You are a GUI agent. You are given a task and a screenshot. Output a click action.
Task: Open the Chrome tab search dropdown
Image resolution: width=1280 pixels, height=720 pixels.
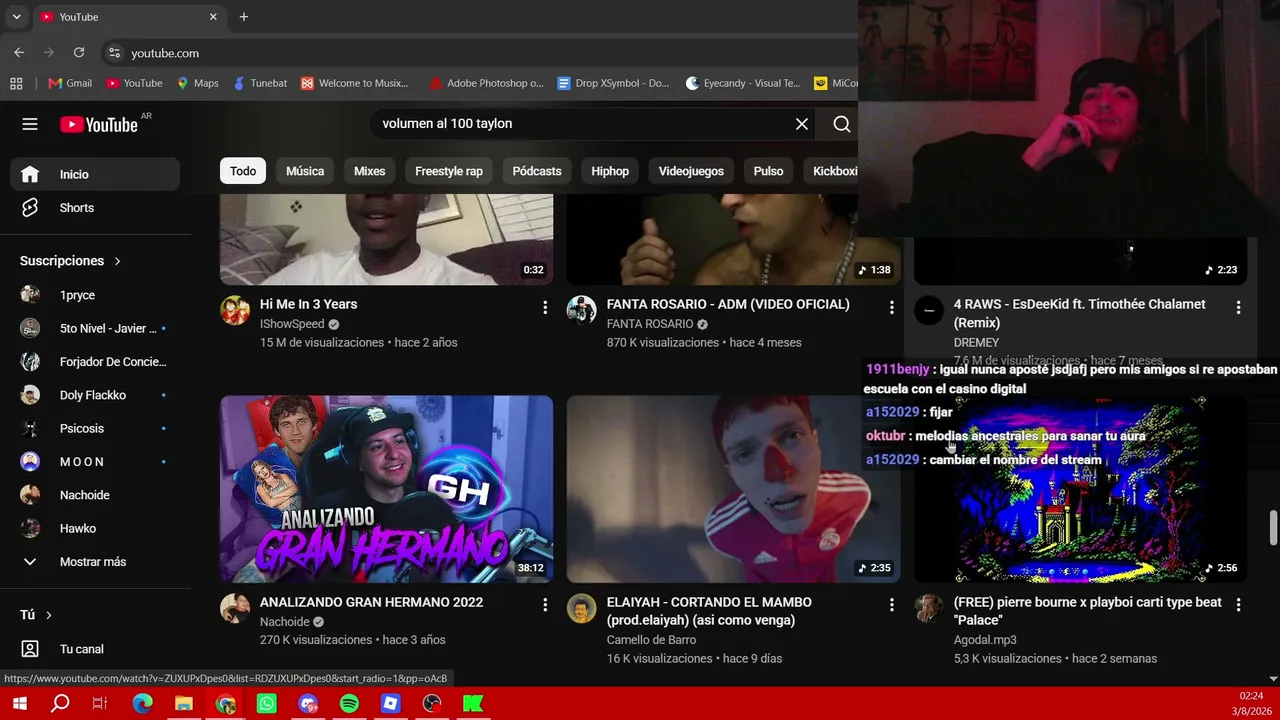(16, 17)
